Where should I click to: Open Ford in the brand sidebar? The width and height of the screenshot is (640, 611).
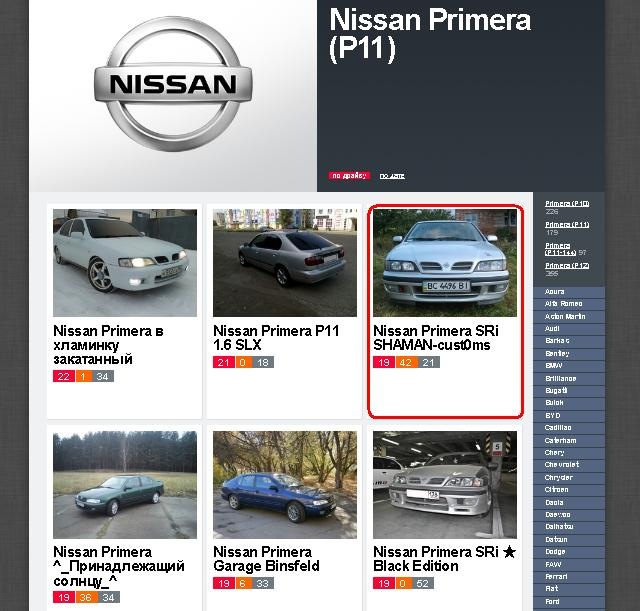[552, 602]
